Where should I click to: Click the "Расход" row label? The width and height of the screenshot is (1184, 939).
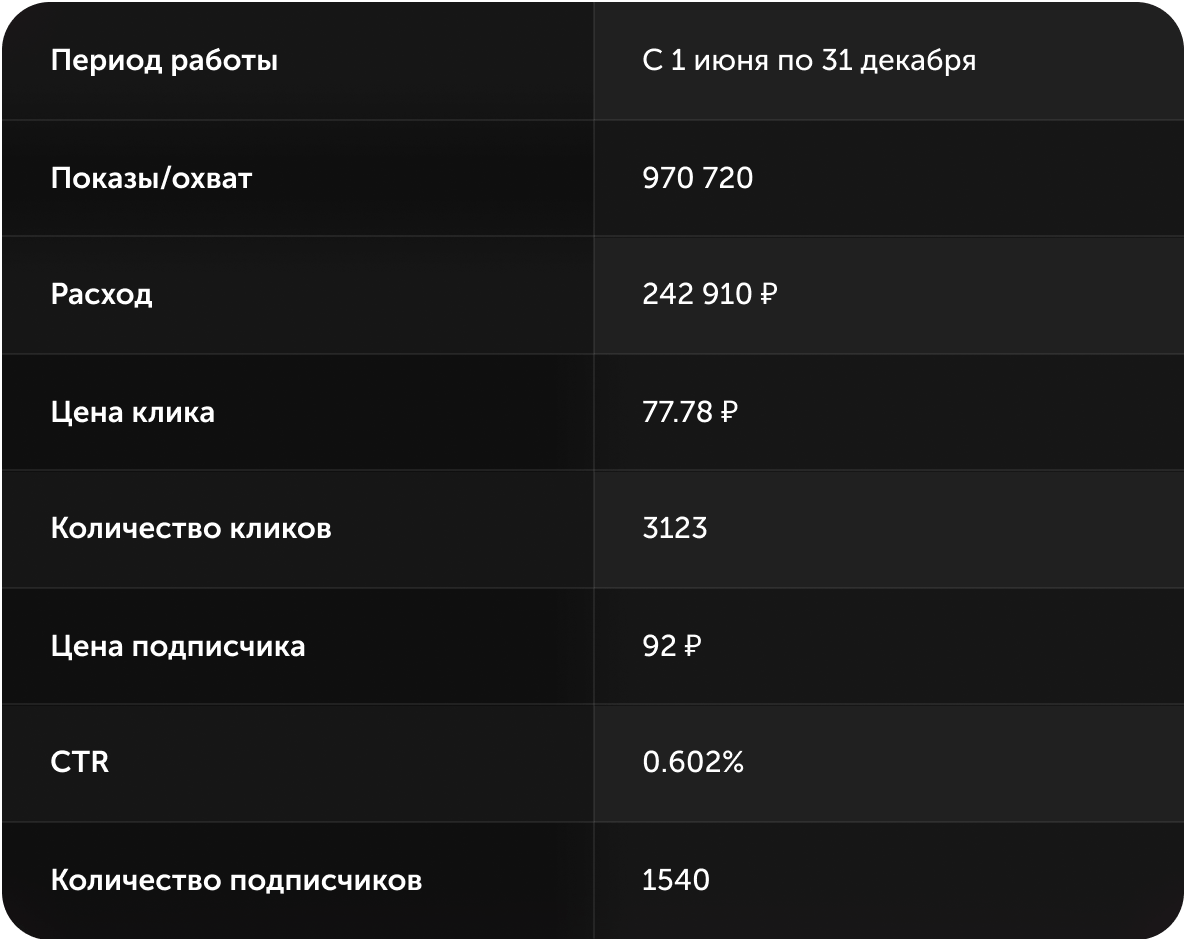pyautogui.click(x=101, y=294)
